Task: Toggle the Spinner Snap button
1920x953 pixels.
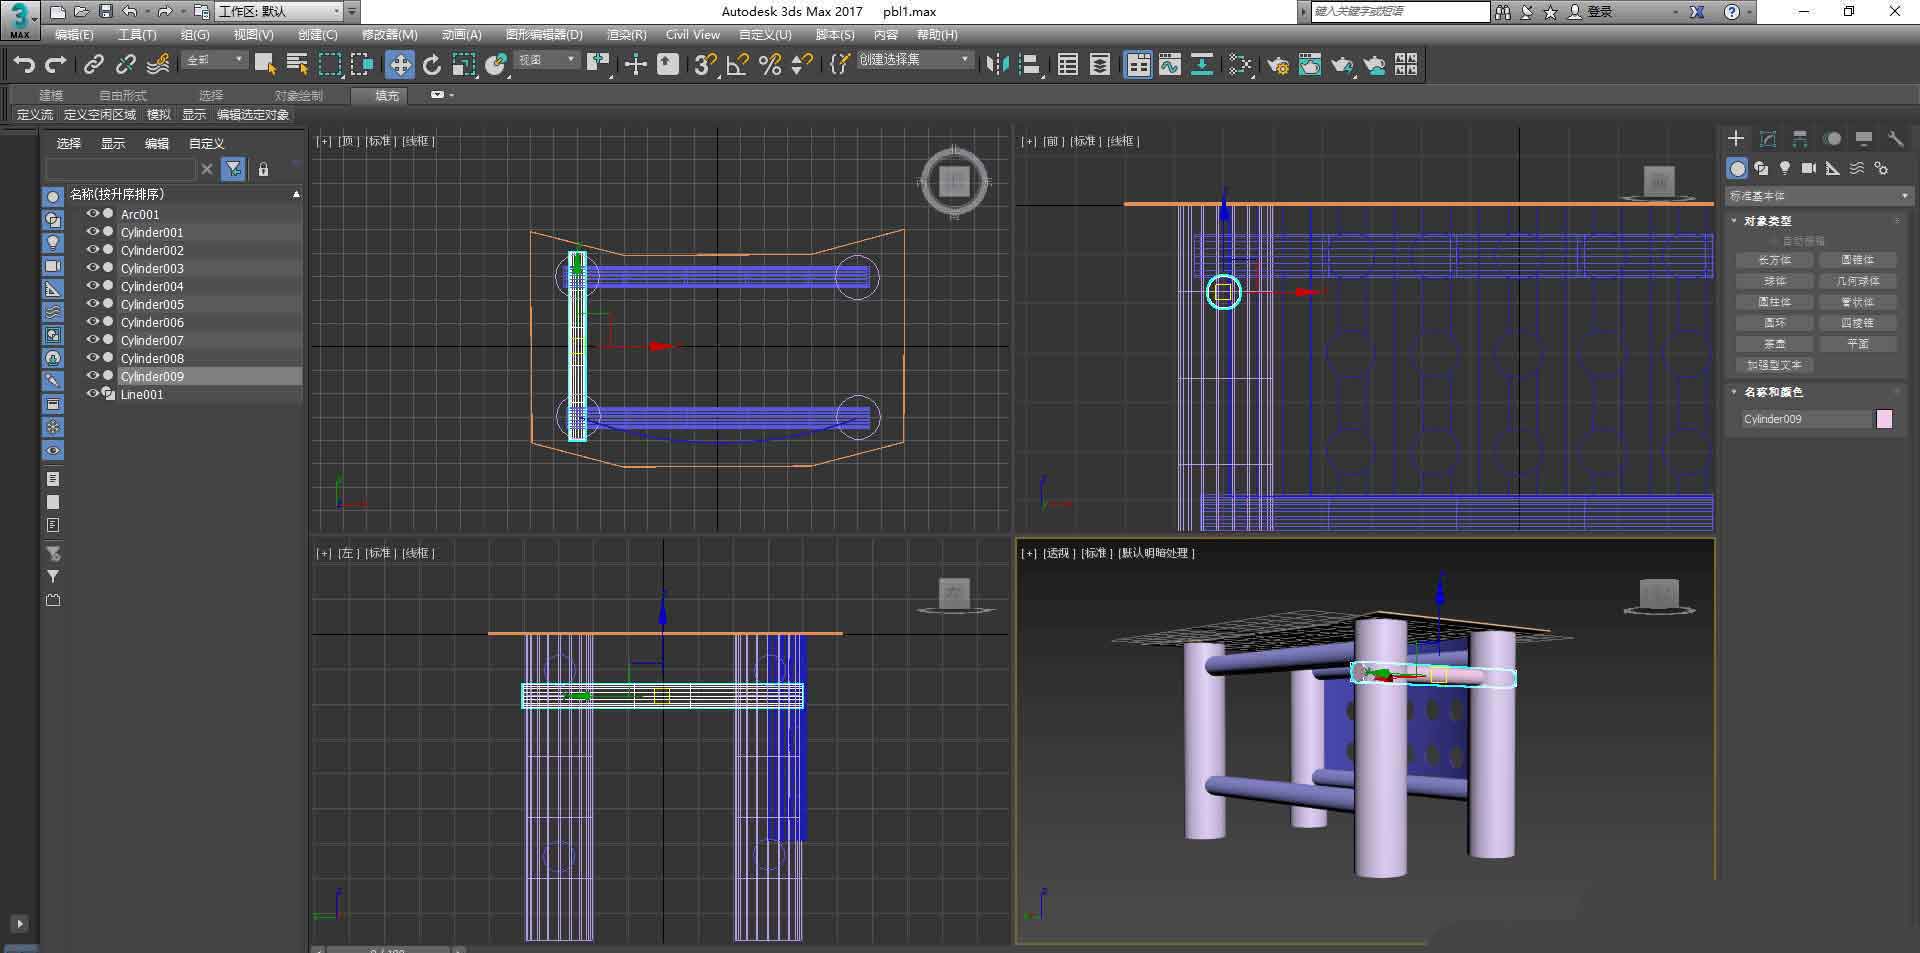Action: [802, 65]
